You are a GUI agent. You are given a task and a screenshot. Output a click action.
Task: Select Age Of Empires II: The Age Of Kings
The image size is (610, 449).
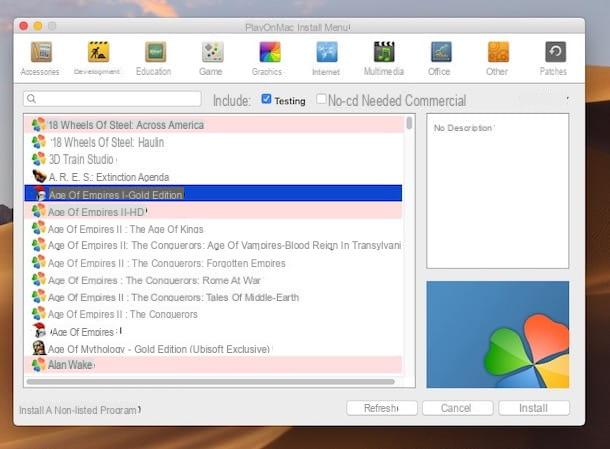213,228
